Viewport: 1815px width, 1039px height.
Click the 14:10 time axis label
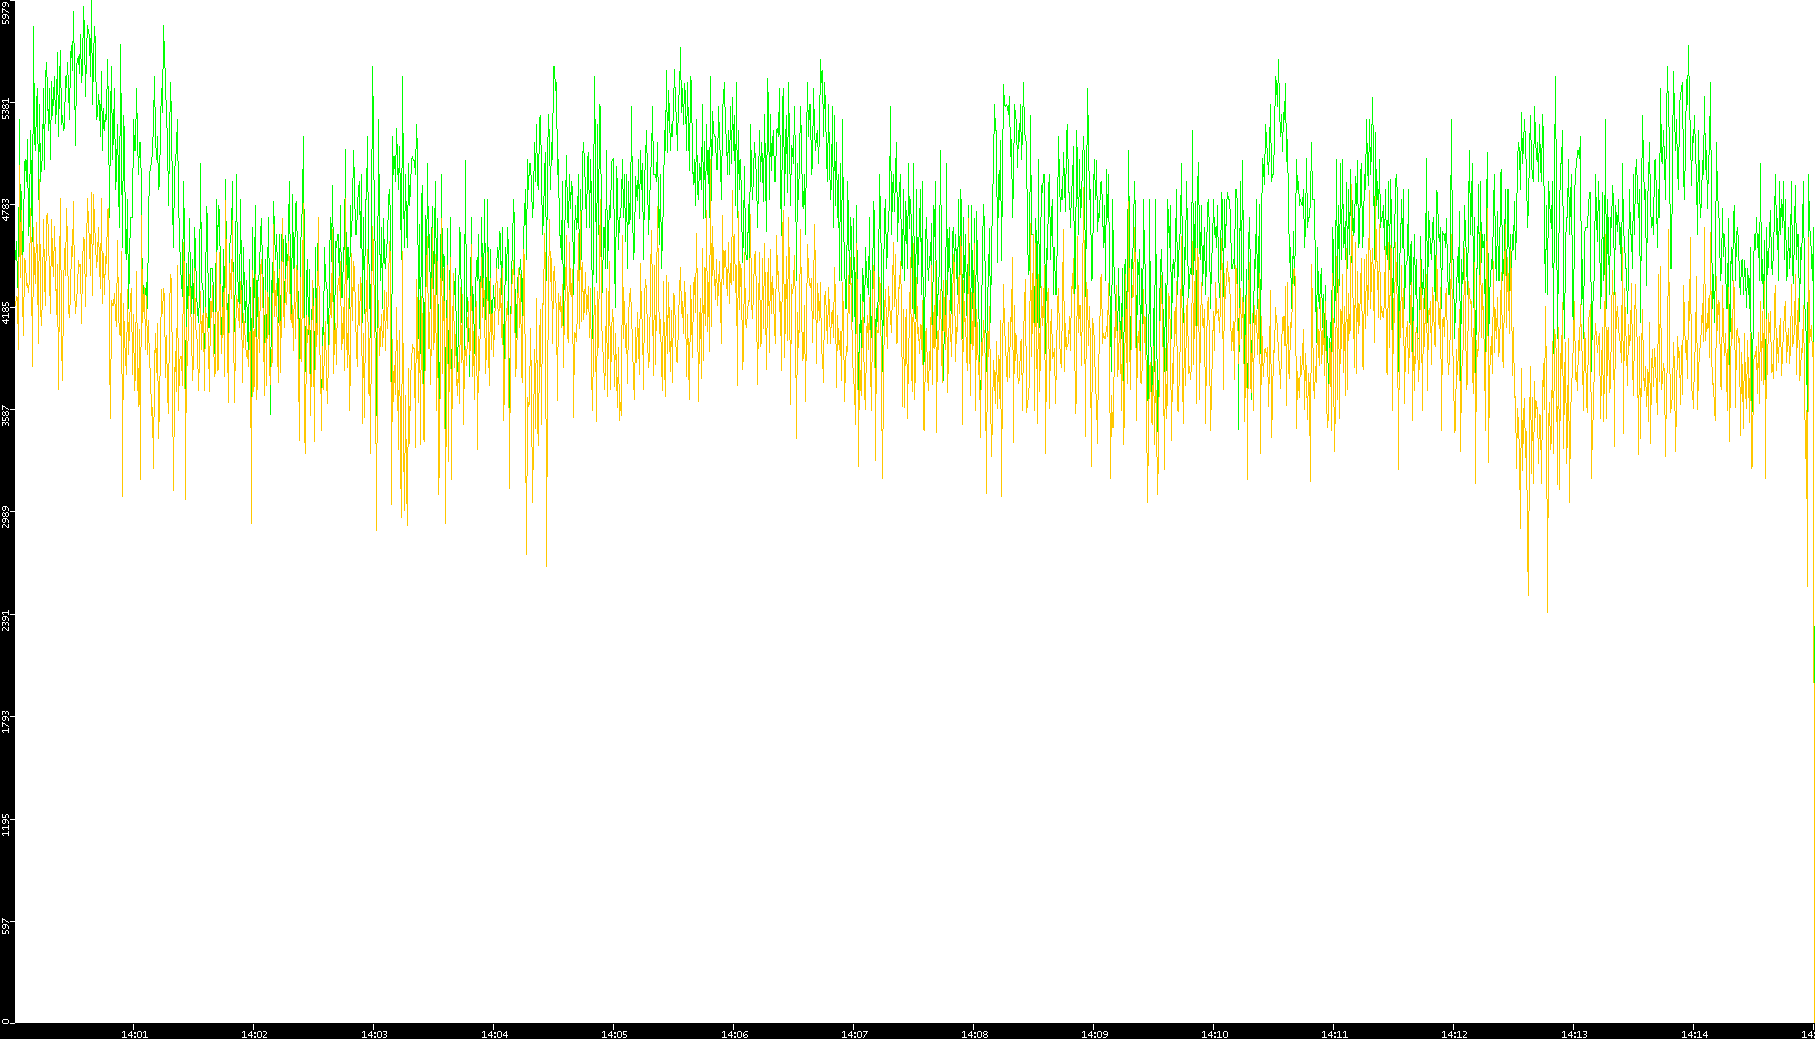click(x=1214, y=1034)
